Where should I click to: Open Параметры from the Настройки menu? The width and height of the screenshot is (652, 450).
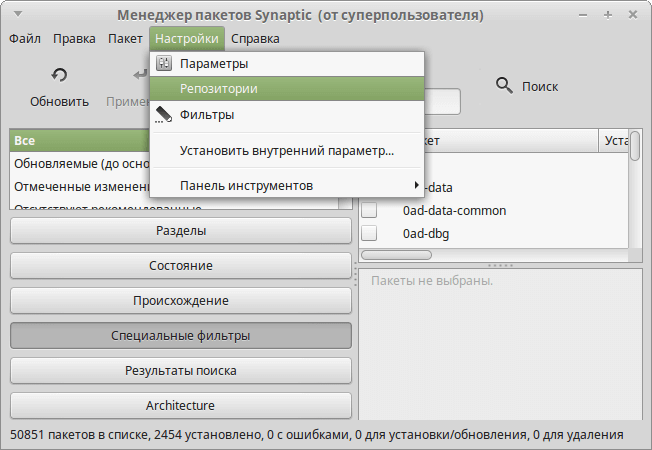pyautogui.click(x=287, y=64)
